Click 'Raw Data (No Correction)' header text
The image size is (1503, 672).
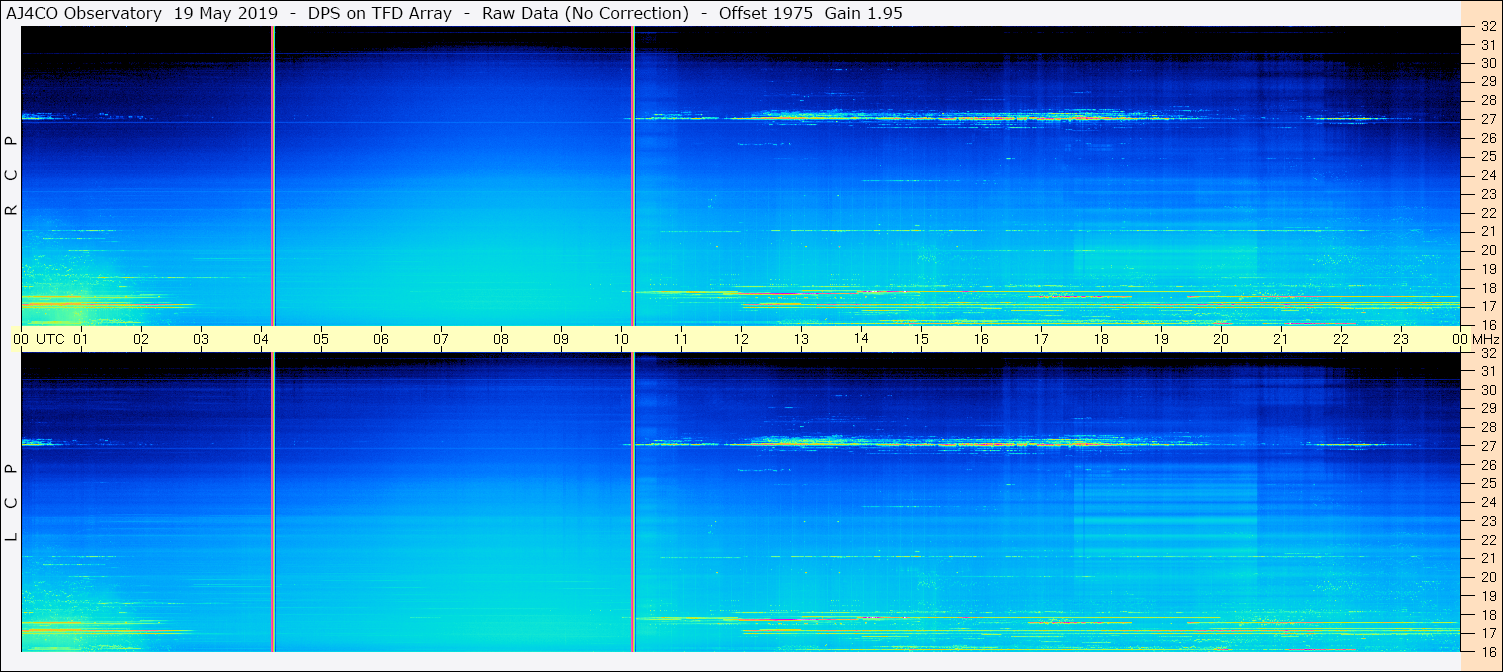[x=585, y=14]
